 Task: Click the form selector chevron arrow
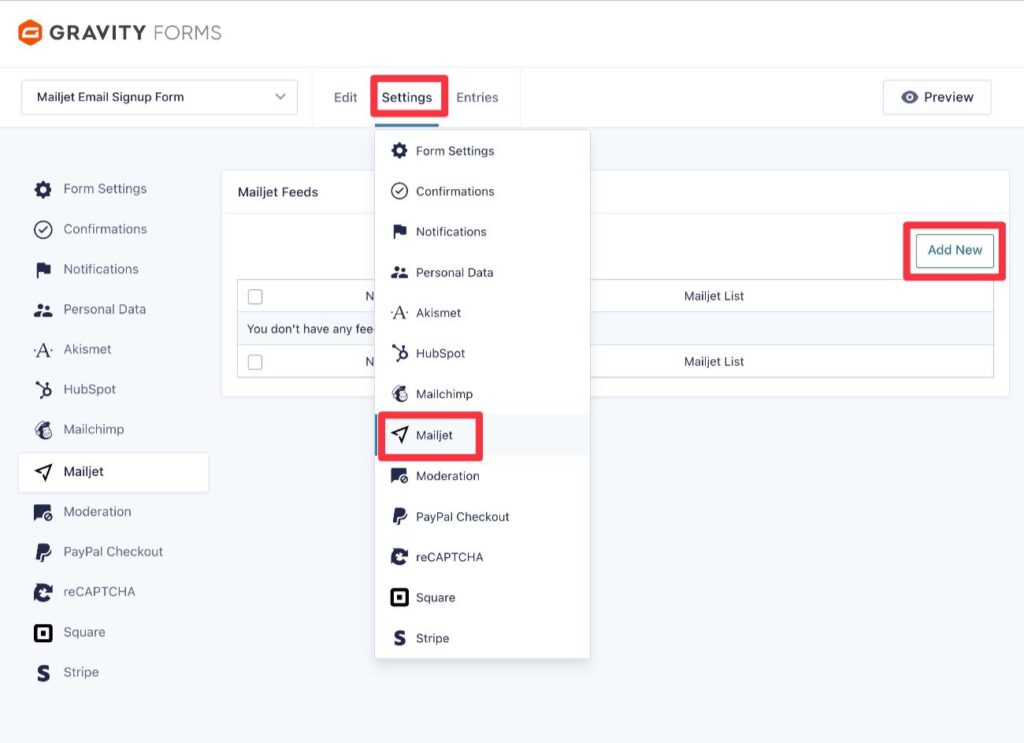pyautogui.click(x=280, y=97)
